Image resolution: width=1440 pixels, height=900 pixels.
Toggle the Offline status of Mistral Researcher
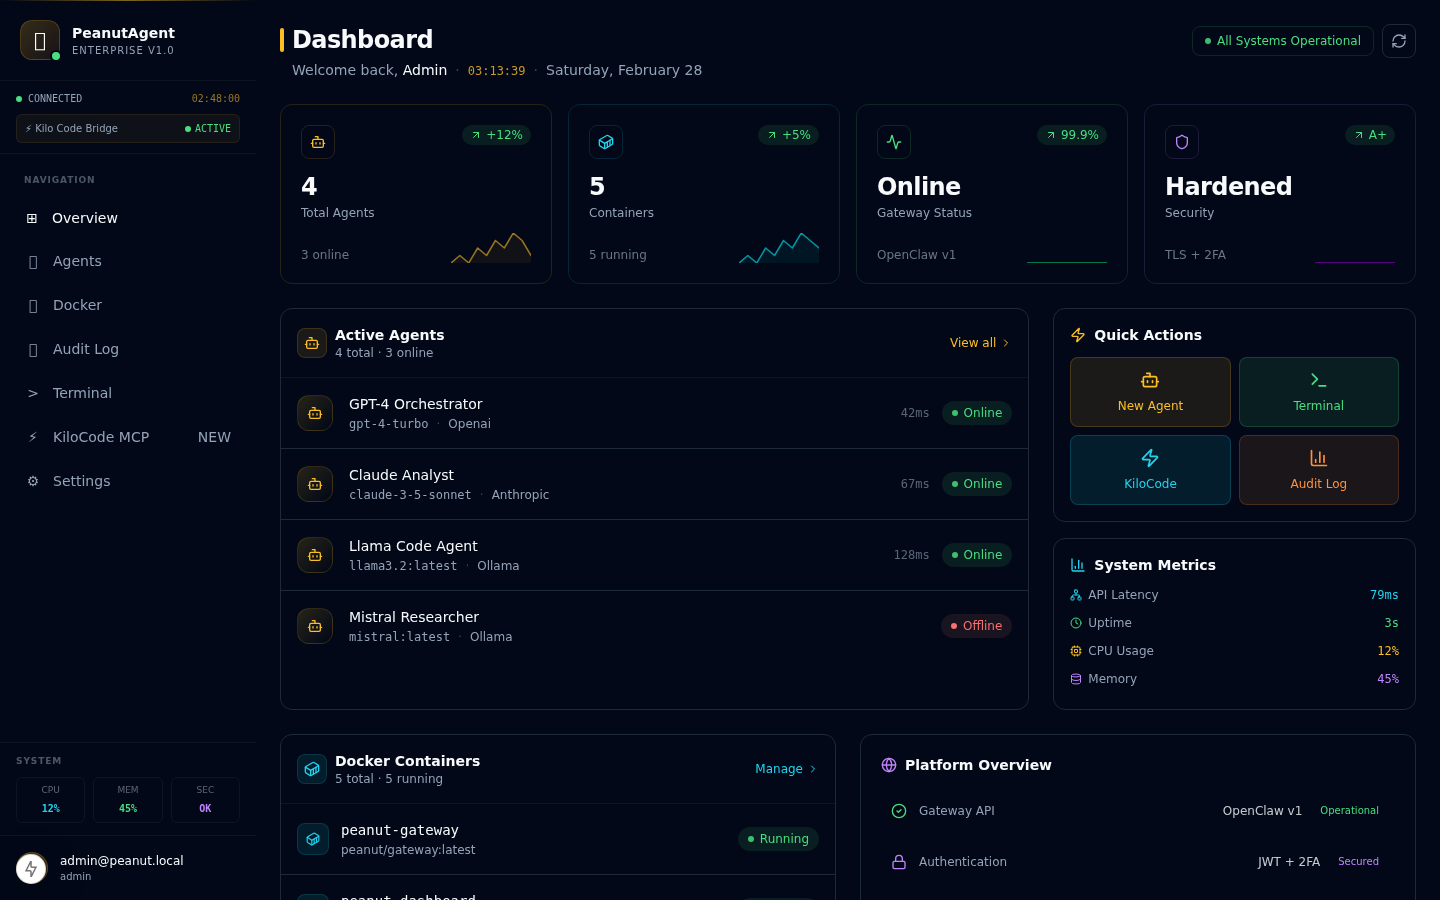click(x=976, y=625)
